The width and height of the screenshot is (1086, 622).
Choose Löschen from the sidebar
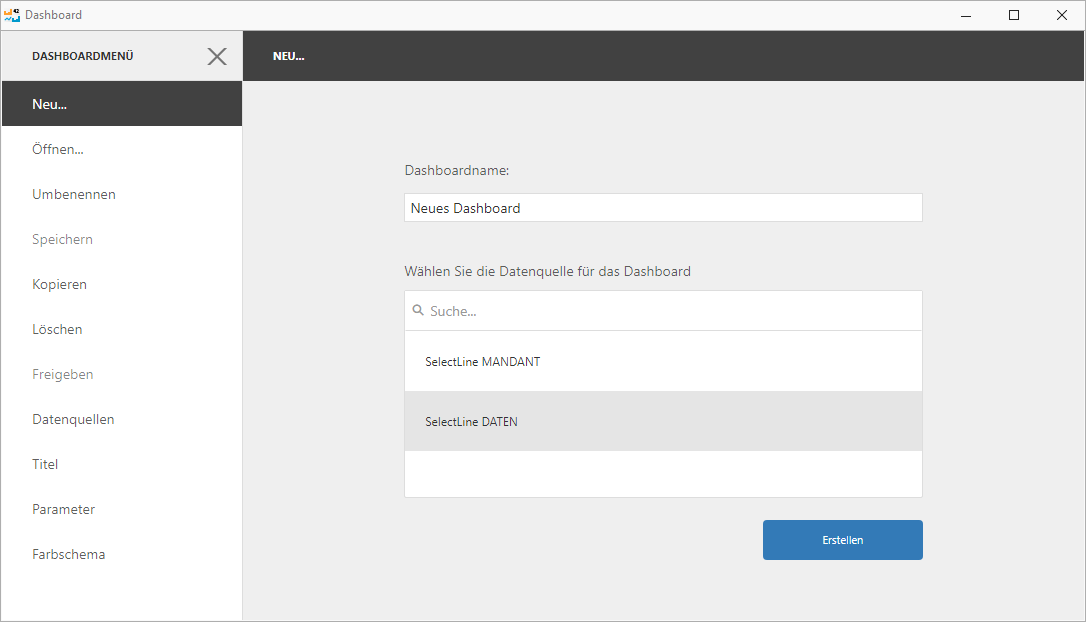pyautogui.click(x=122, y=329)
